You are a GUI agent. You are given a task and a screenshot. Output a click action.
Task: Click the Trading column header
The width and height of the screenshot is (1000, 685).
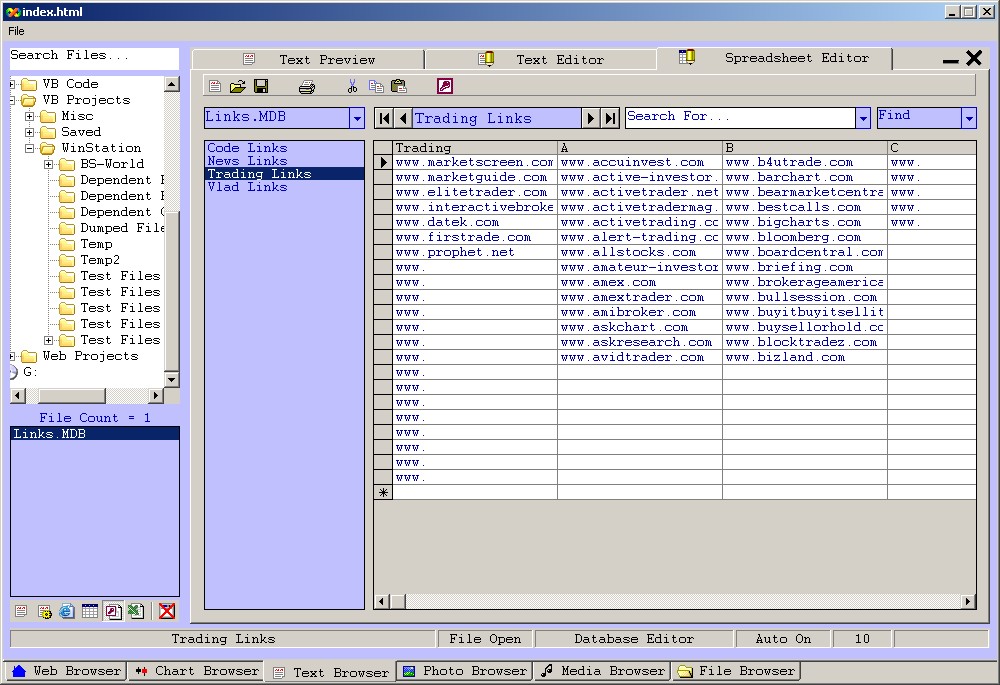pyautogui.click(x=474, y=147)
